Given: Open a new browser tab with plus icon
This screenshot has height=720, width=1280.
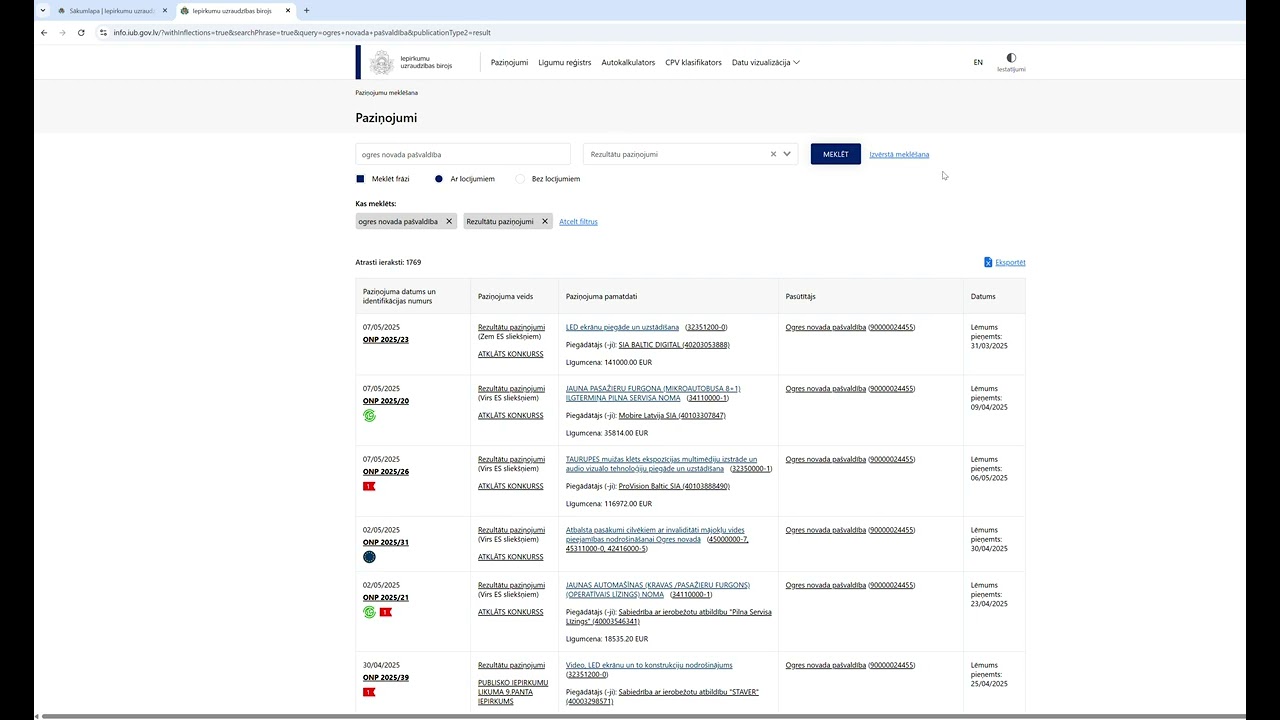Looking at the screenshot, I should tap(306, 10).
